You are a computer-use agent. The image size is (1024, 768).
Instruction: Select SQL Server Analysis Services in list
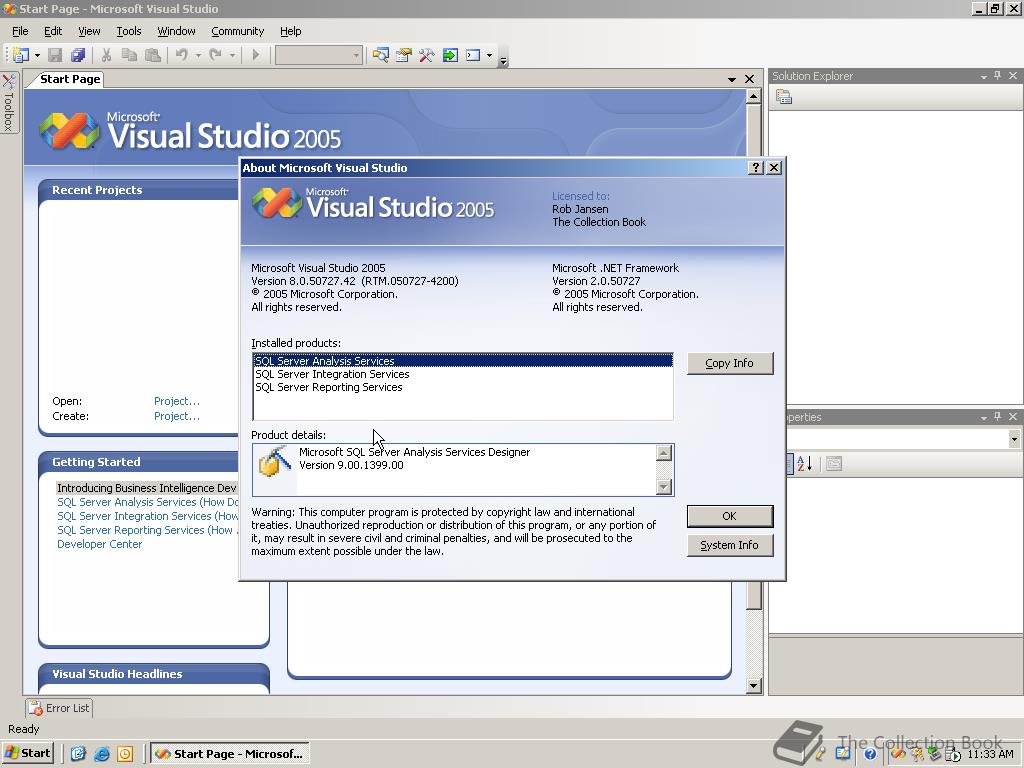pyautogui.click(x=463, y=361)
